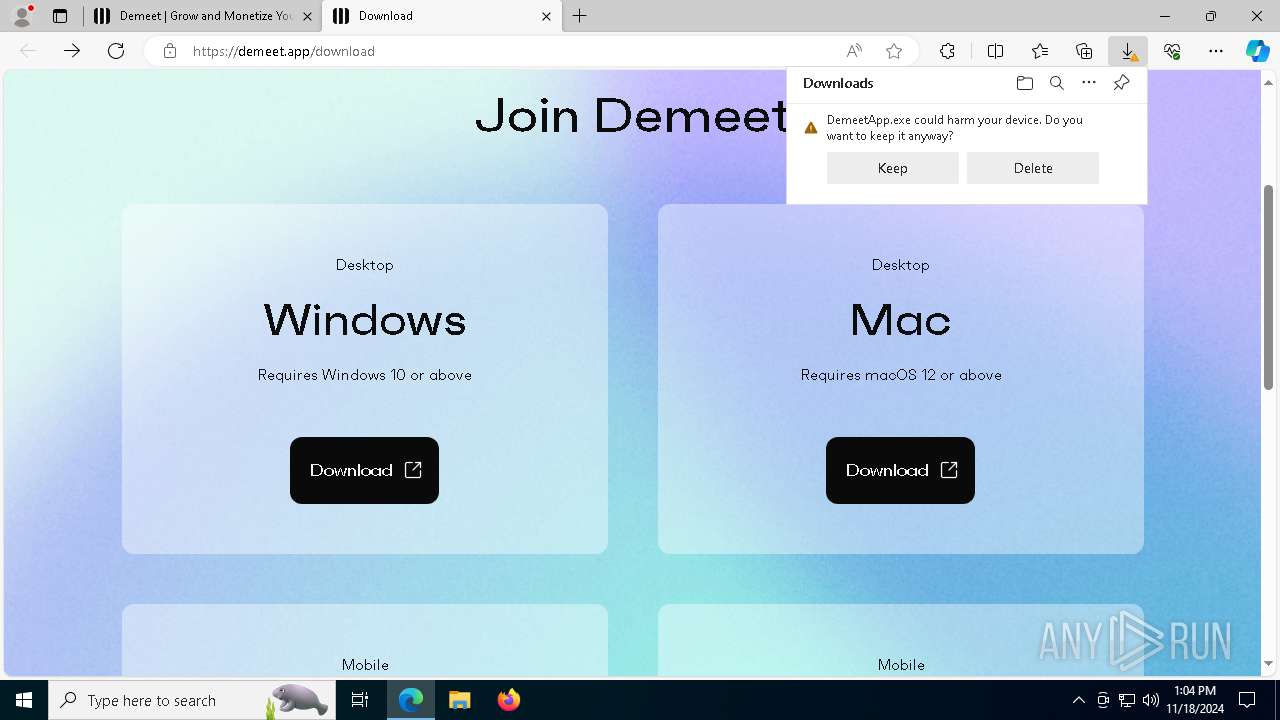This screenshot has height=720, width=1280.
Task: Open Browser essentials icon
Action: [x=1172, y=51]
